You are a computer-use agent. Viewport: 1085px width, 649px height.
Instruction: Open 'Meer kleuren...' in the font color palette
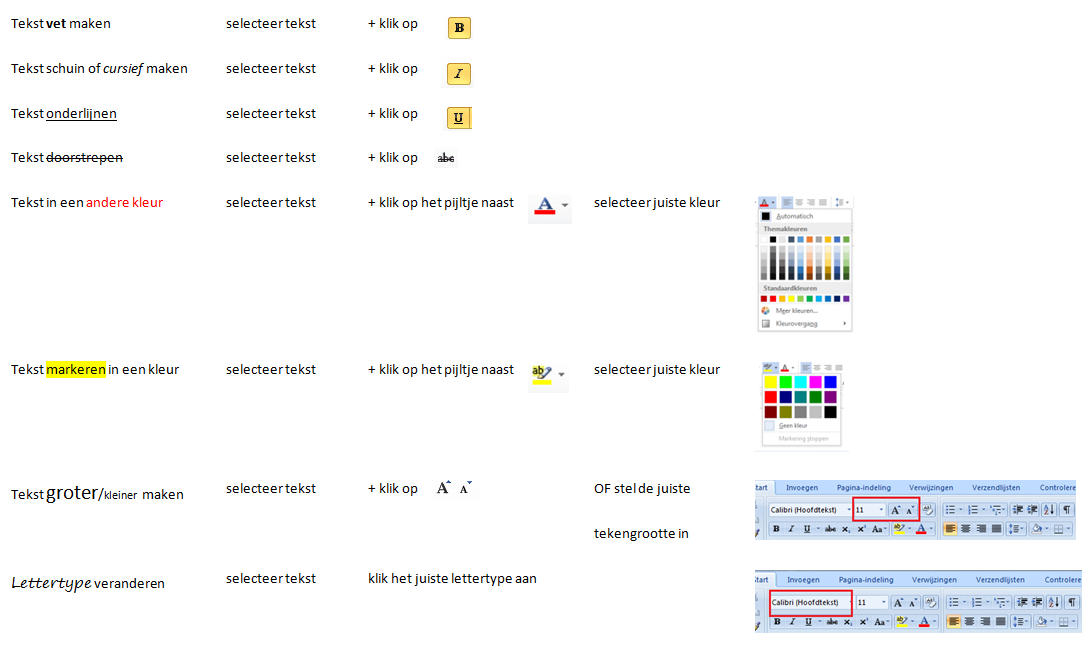pos(804,311)
